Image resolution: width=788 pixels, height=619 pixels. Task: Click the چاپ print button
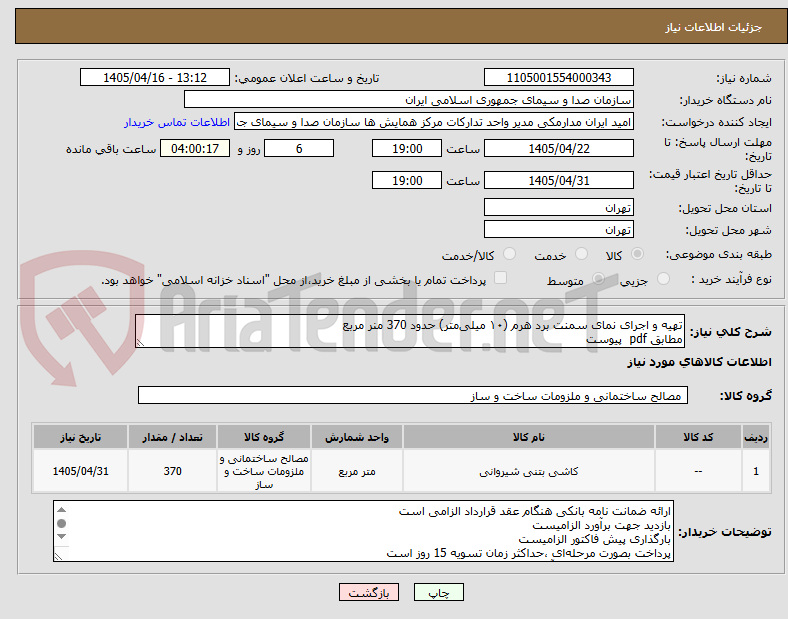coord(439,592)
